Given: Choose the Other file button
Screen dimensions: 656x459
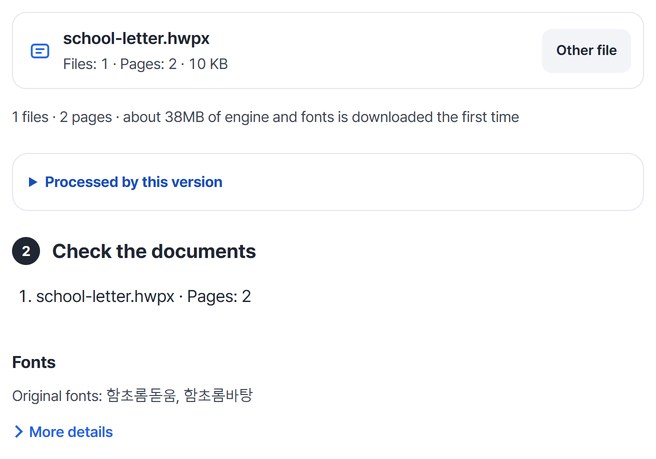Looking at the screenshot, I should point(586,51).
